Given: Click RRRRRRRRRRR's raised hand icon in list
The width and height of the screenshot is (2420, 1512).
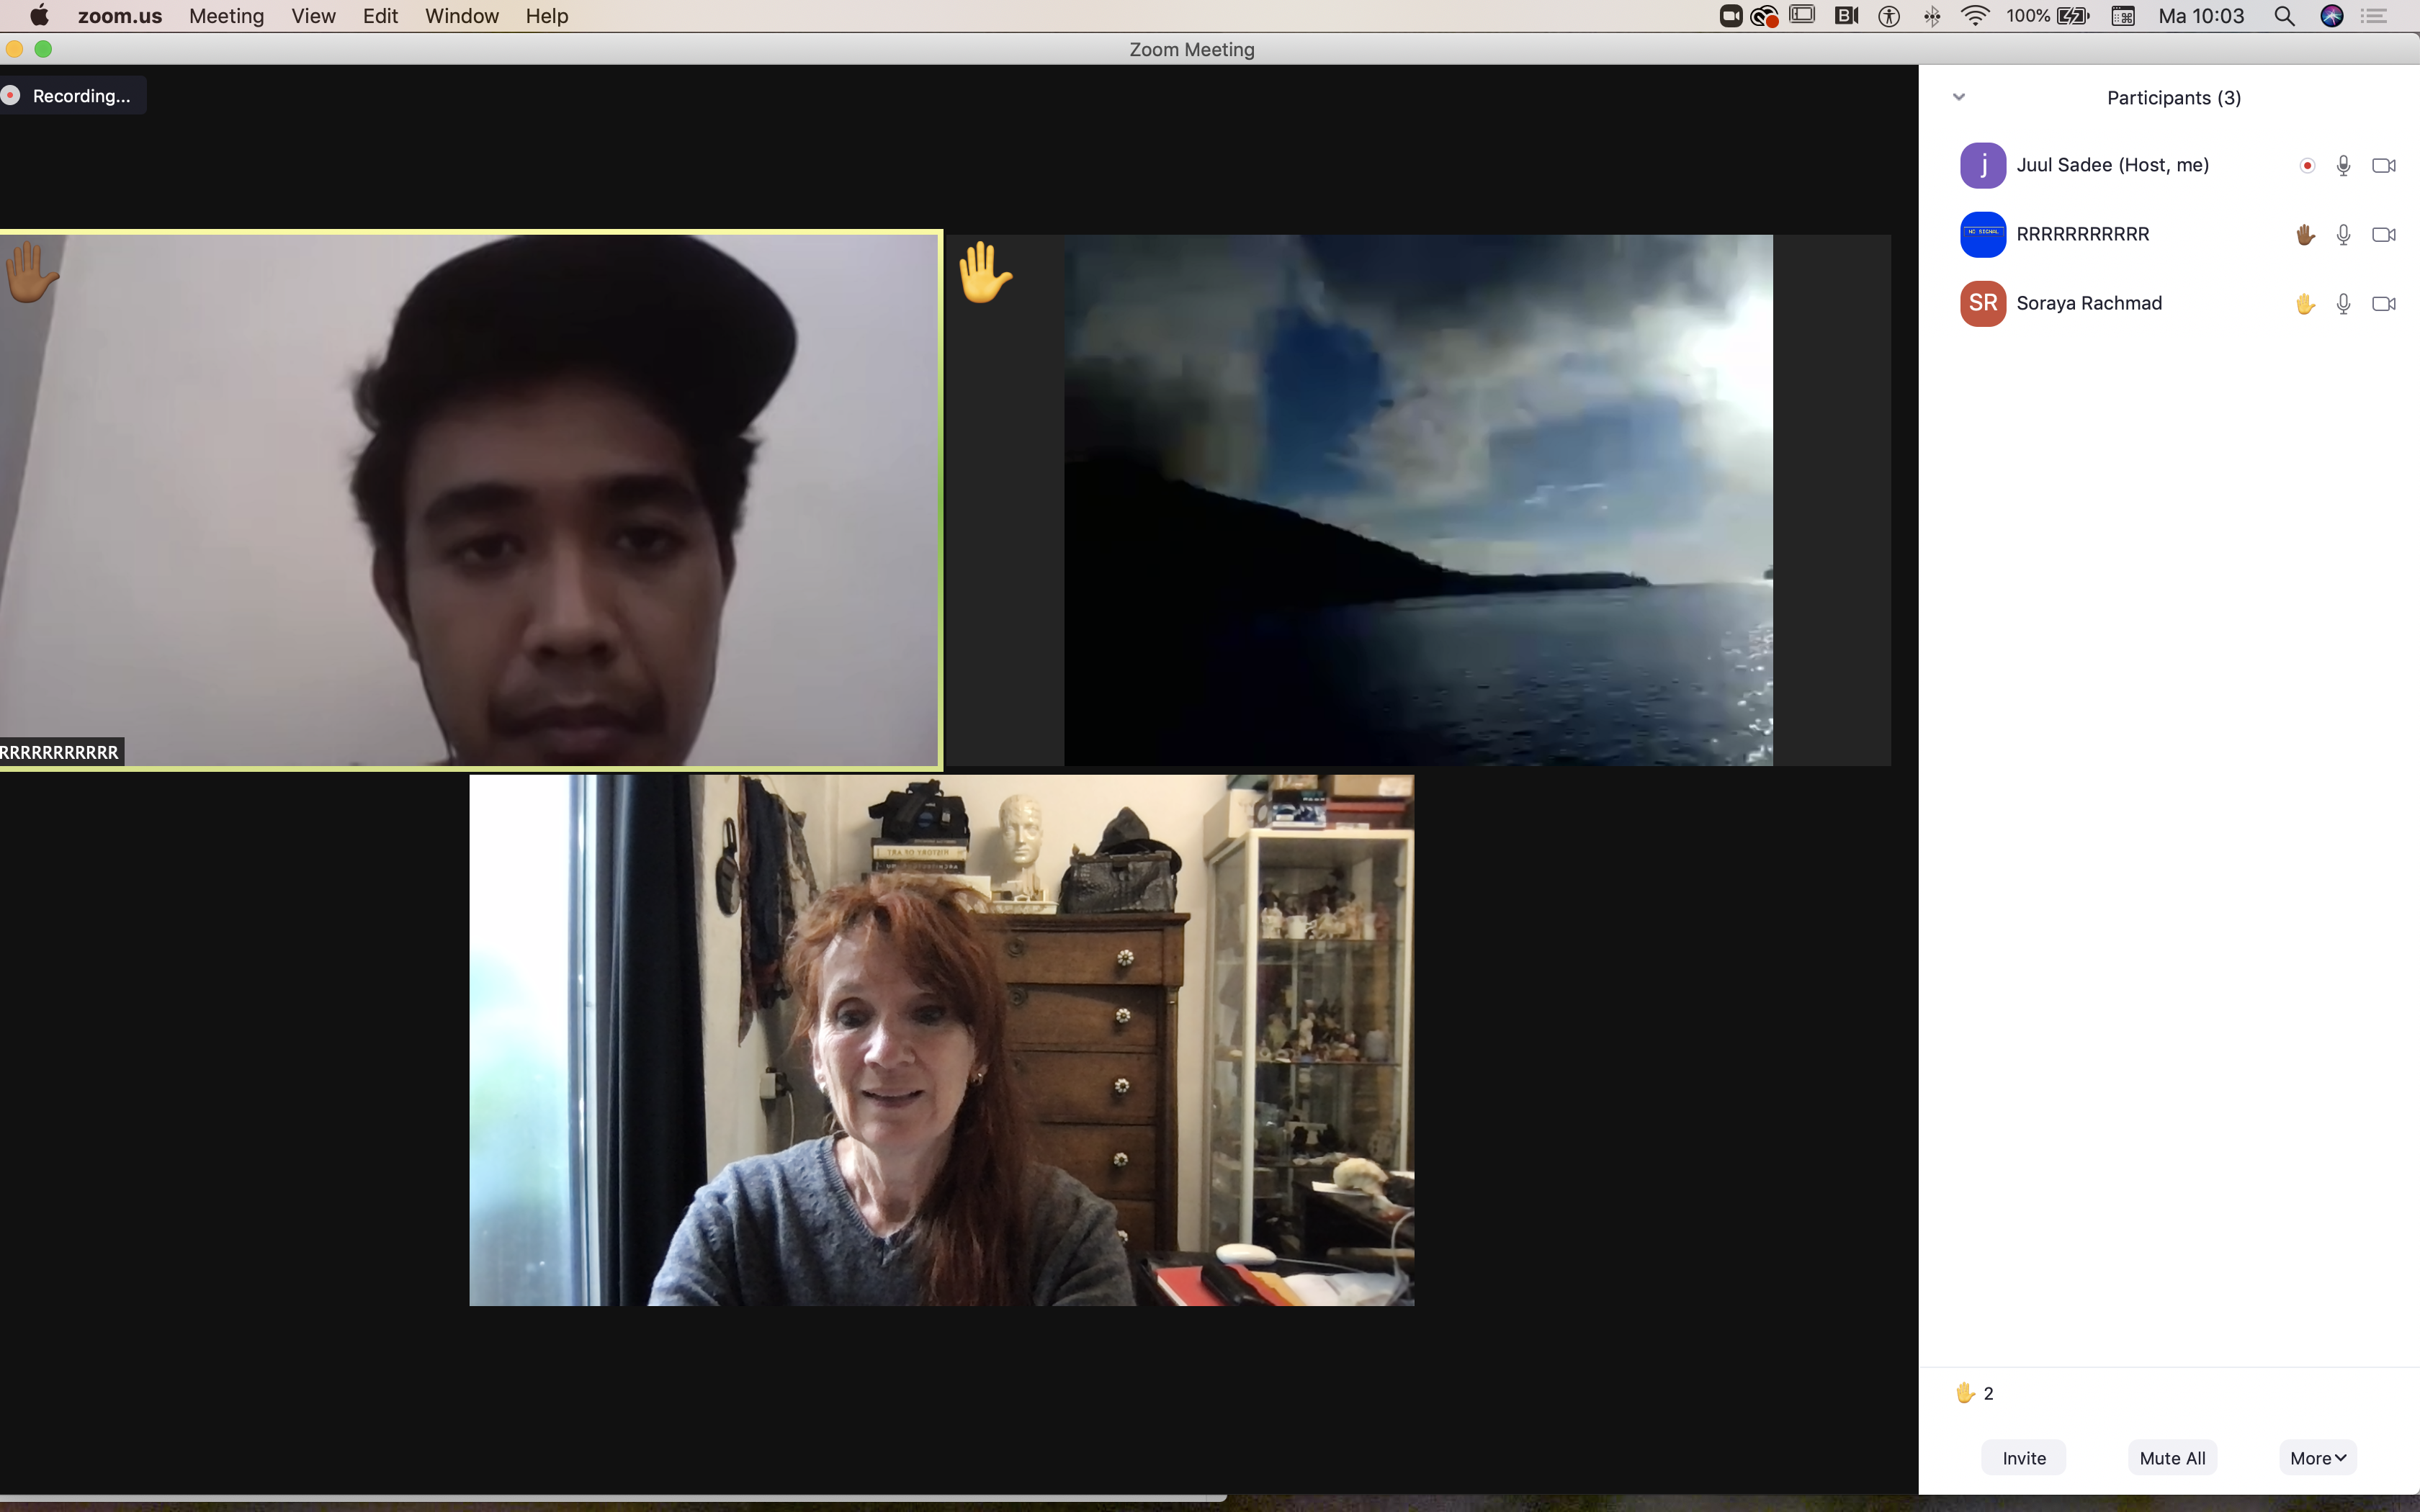Looking at the screenshot, I should pyautogui.click(x=2305, y=235).
